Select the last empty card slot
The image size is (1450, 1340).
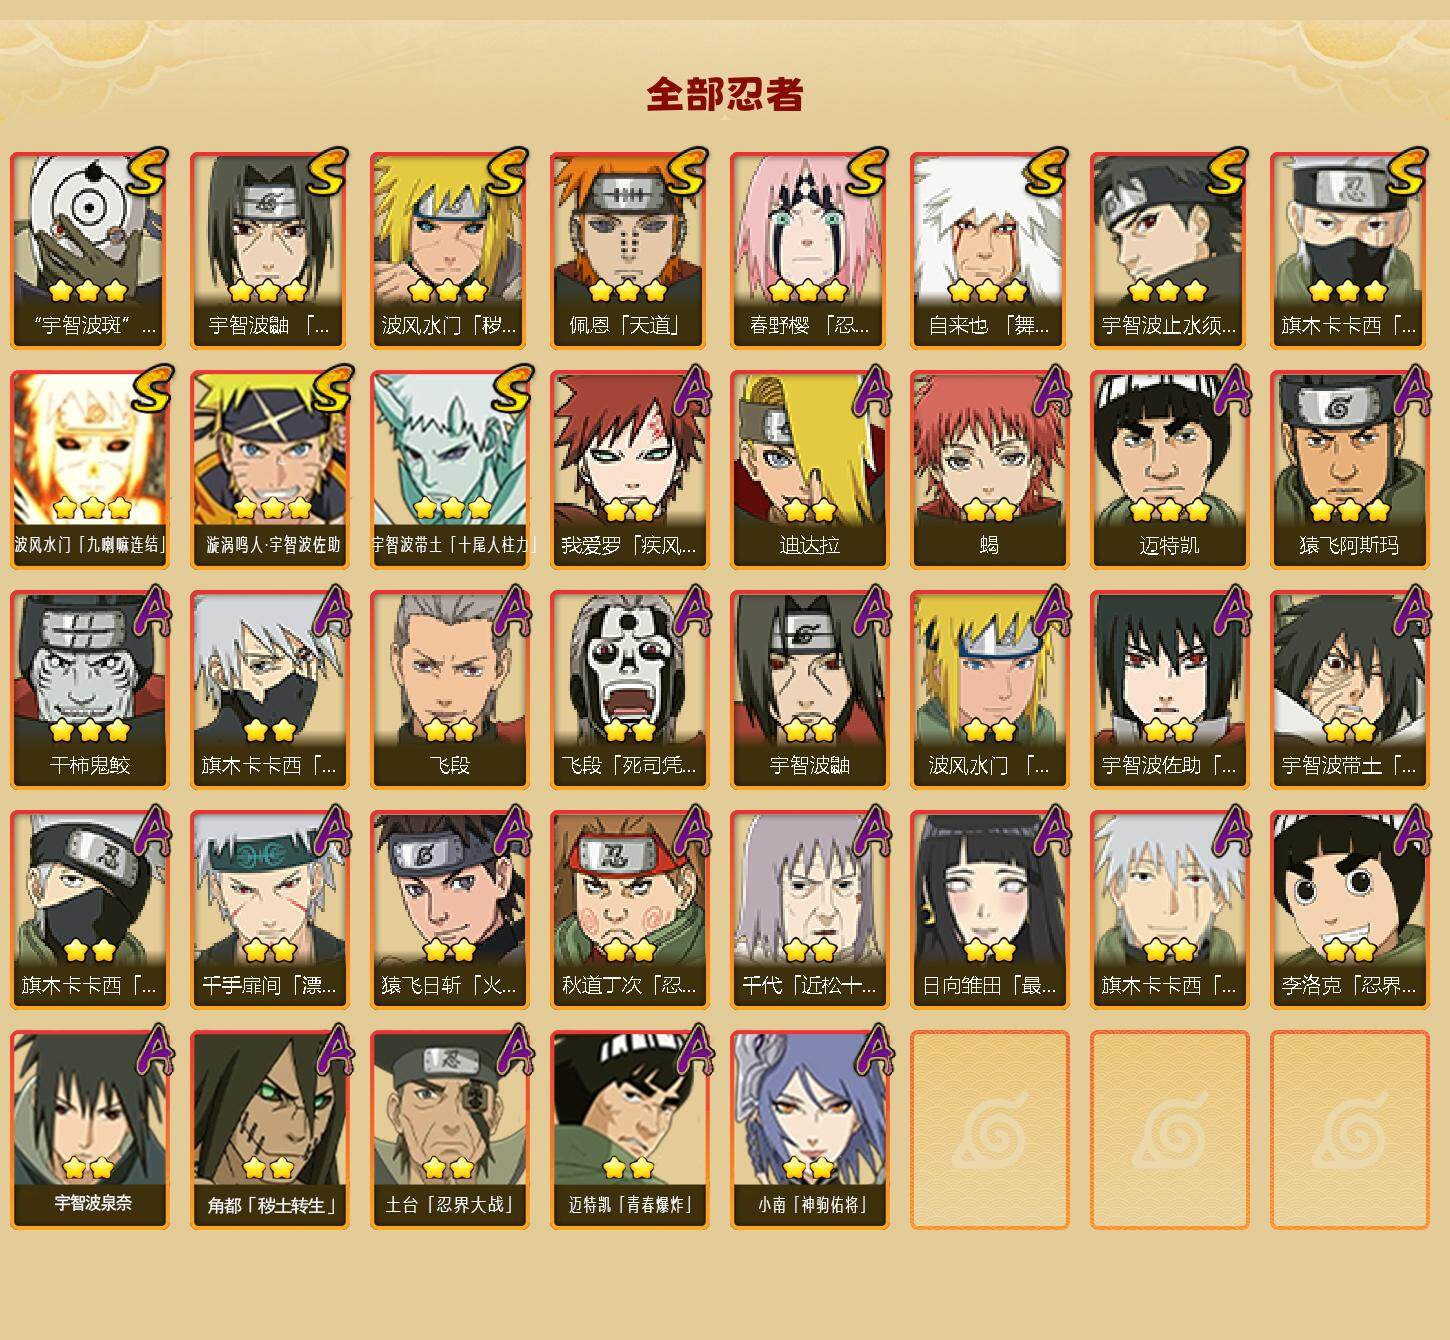(1349, 1130)
